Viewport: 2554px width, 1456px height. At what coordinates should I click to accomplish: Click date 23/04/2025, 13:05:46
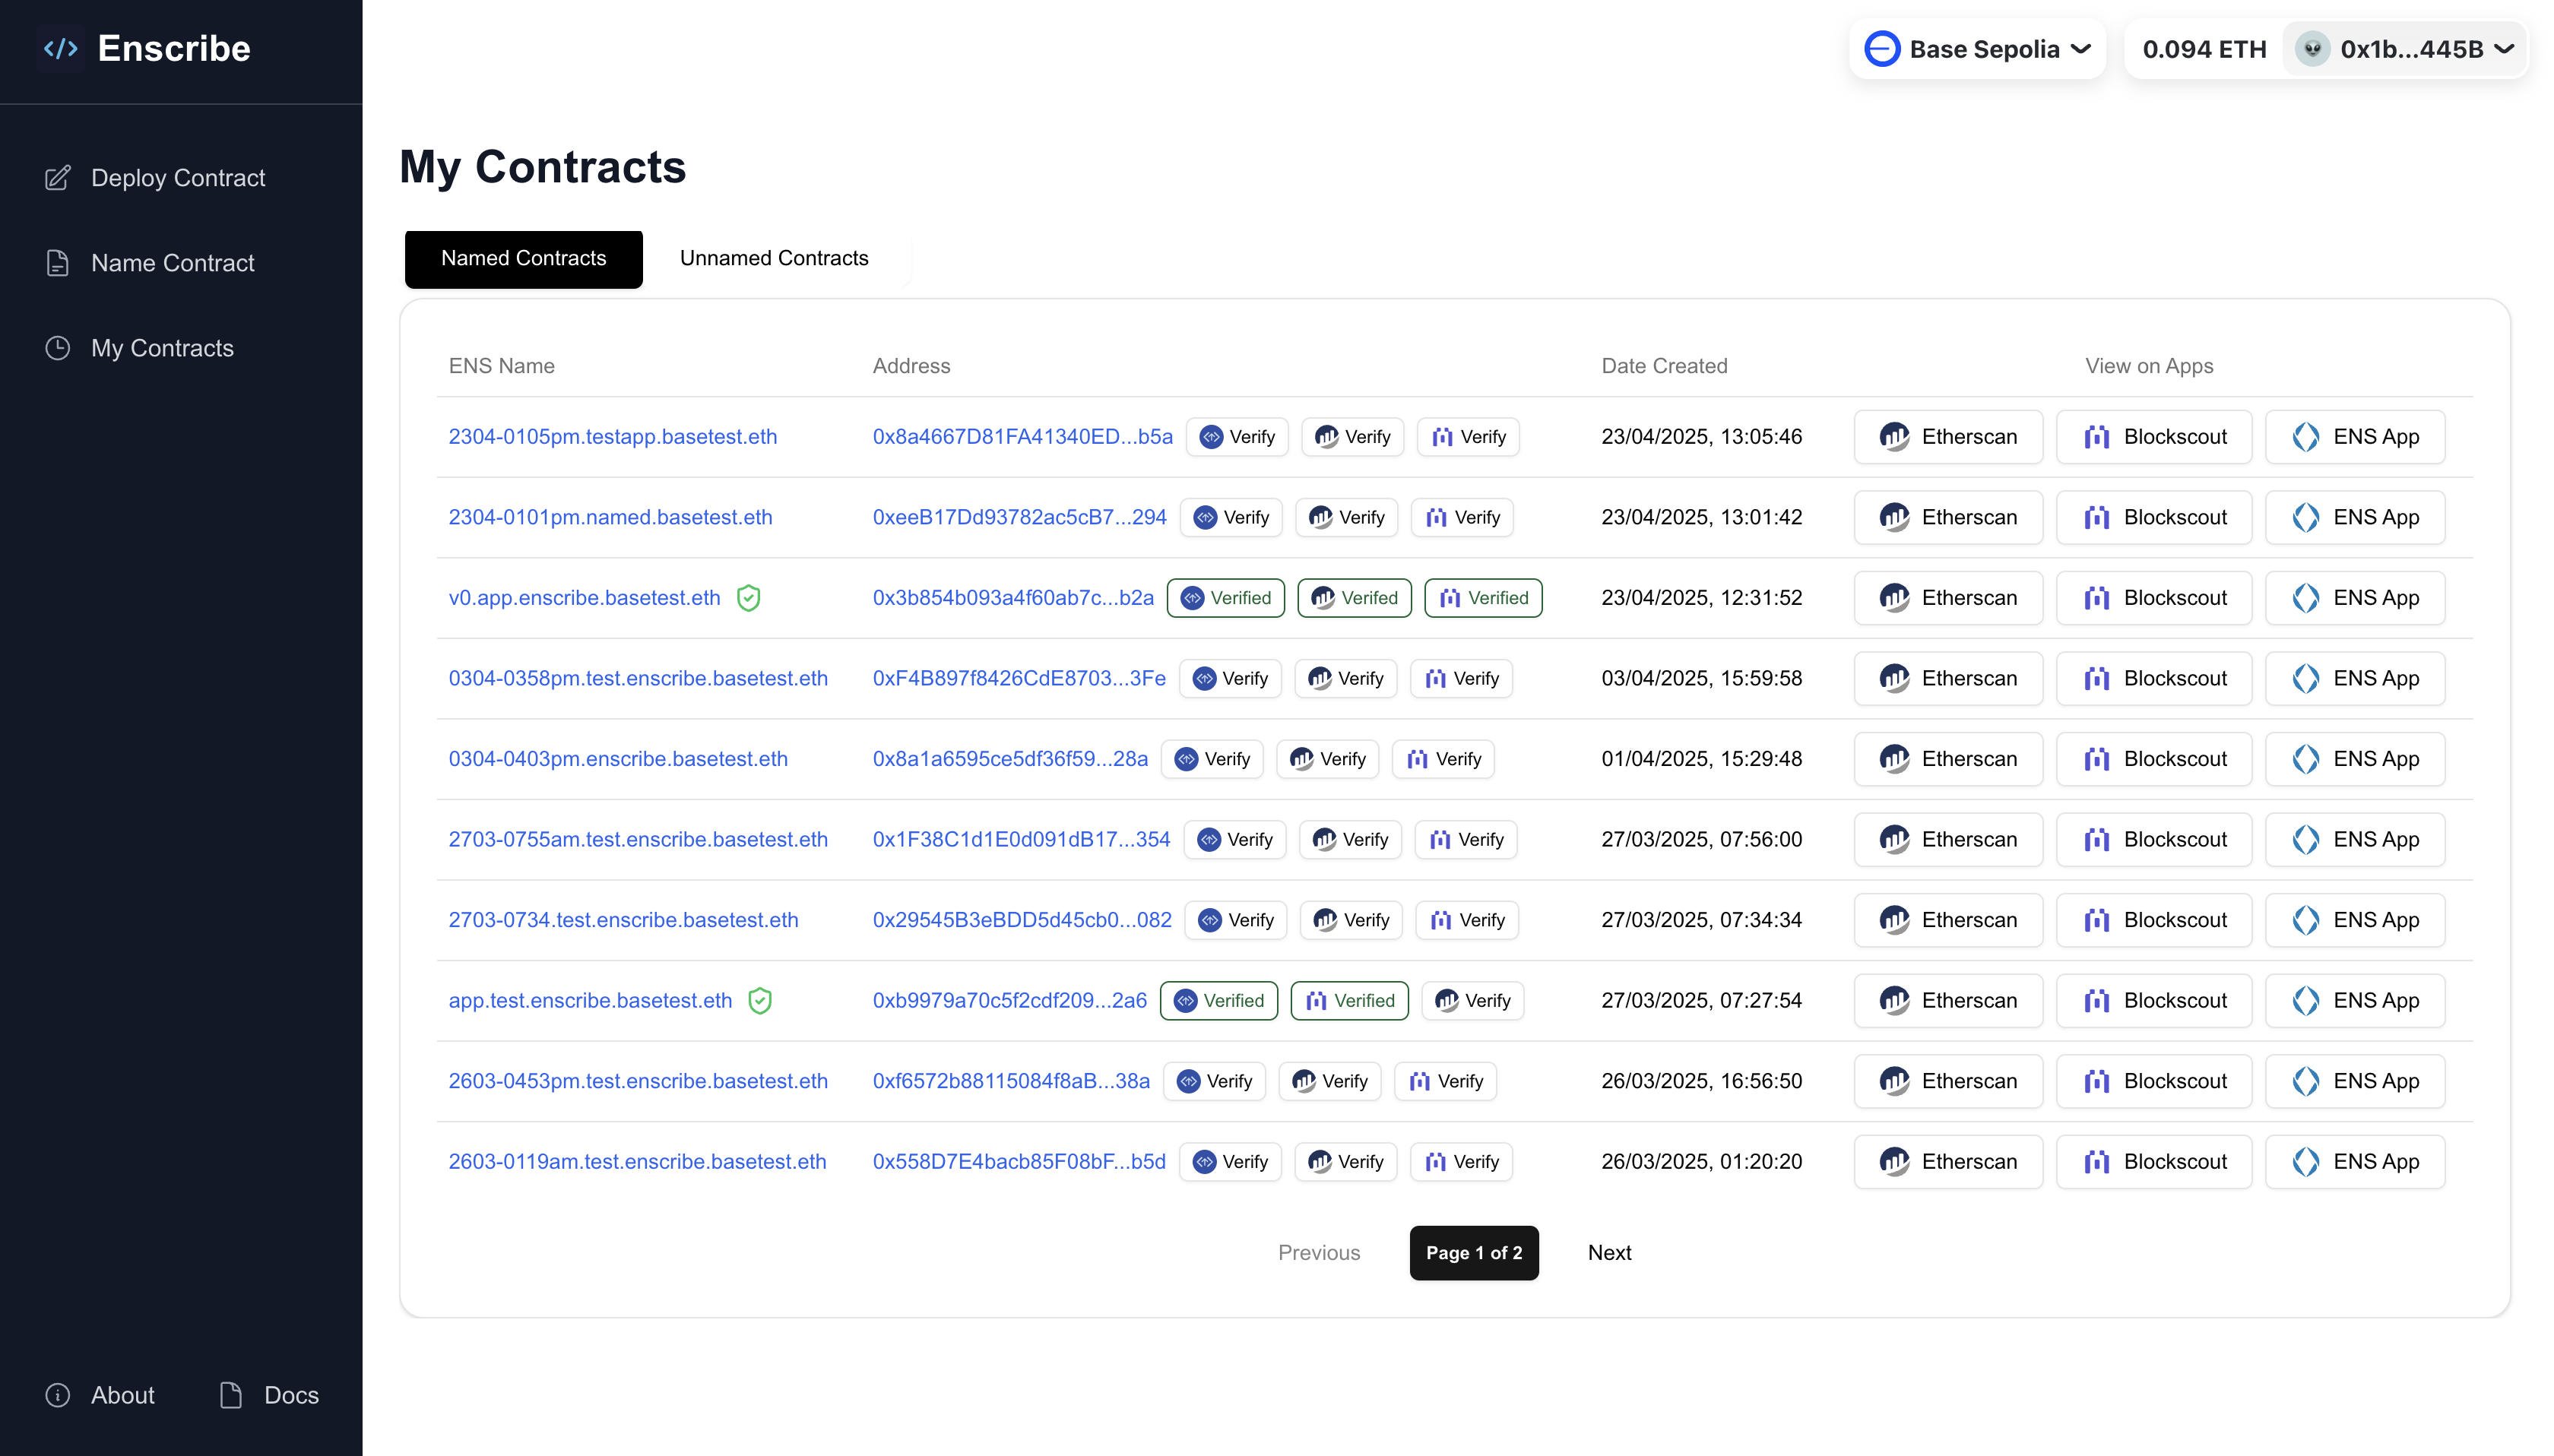click(1701, 437)
